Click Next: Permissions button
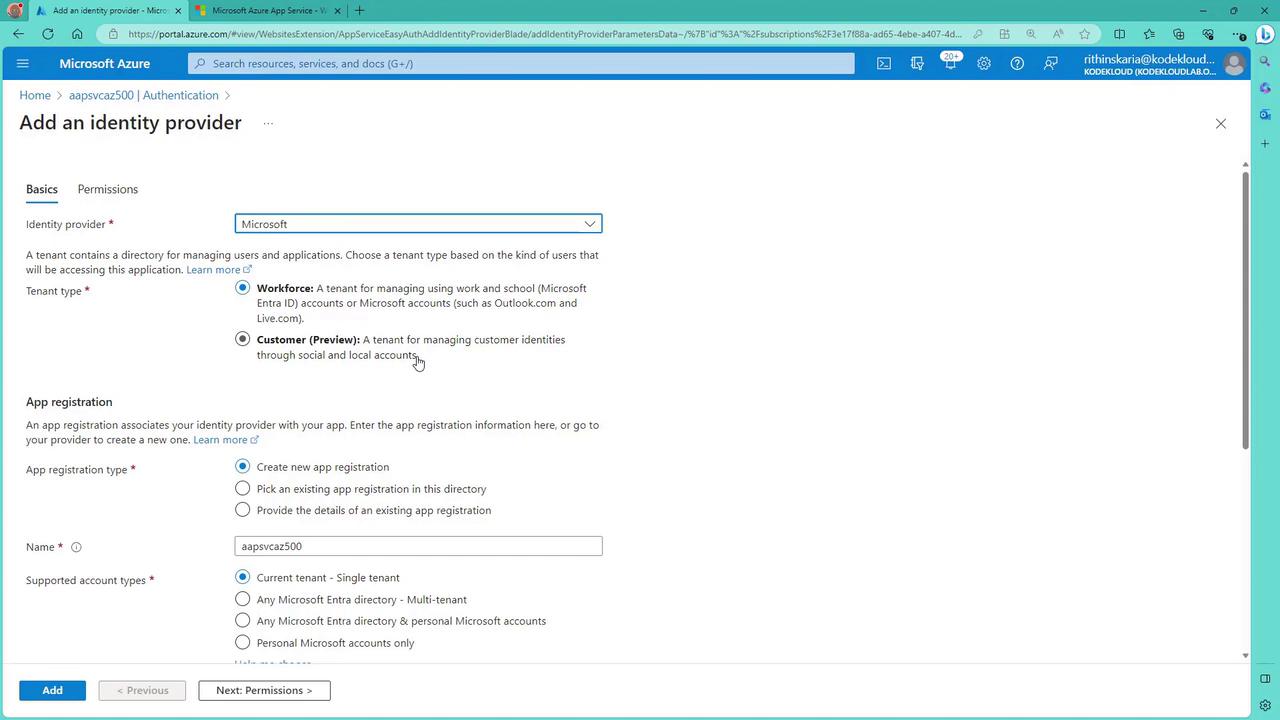 (264, 690)
